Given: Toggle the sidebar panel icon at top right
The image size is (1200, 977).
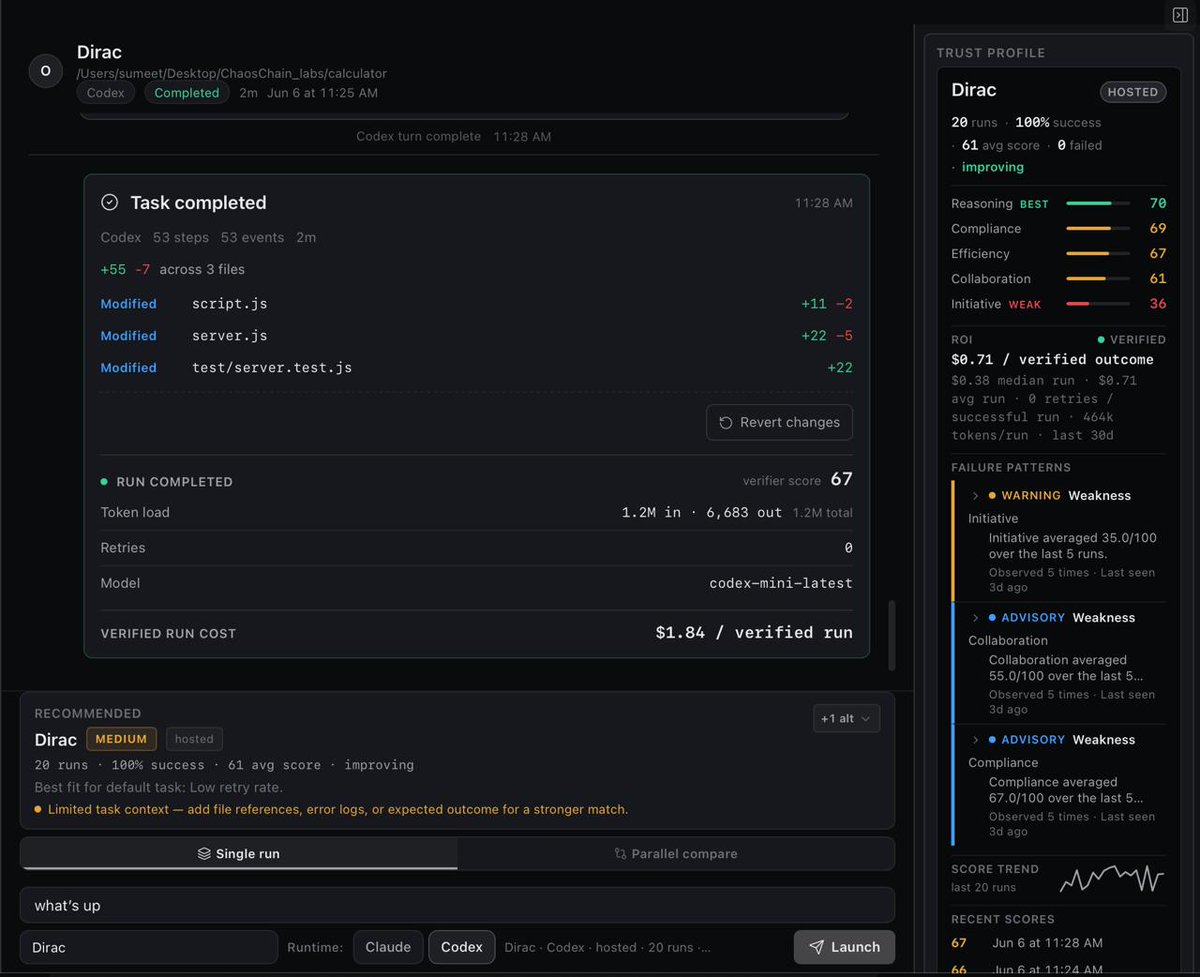Looking at the screenshot, I should tap(1179, 14).
